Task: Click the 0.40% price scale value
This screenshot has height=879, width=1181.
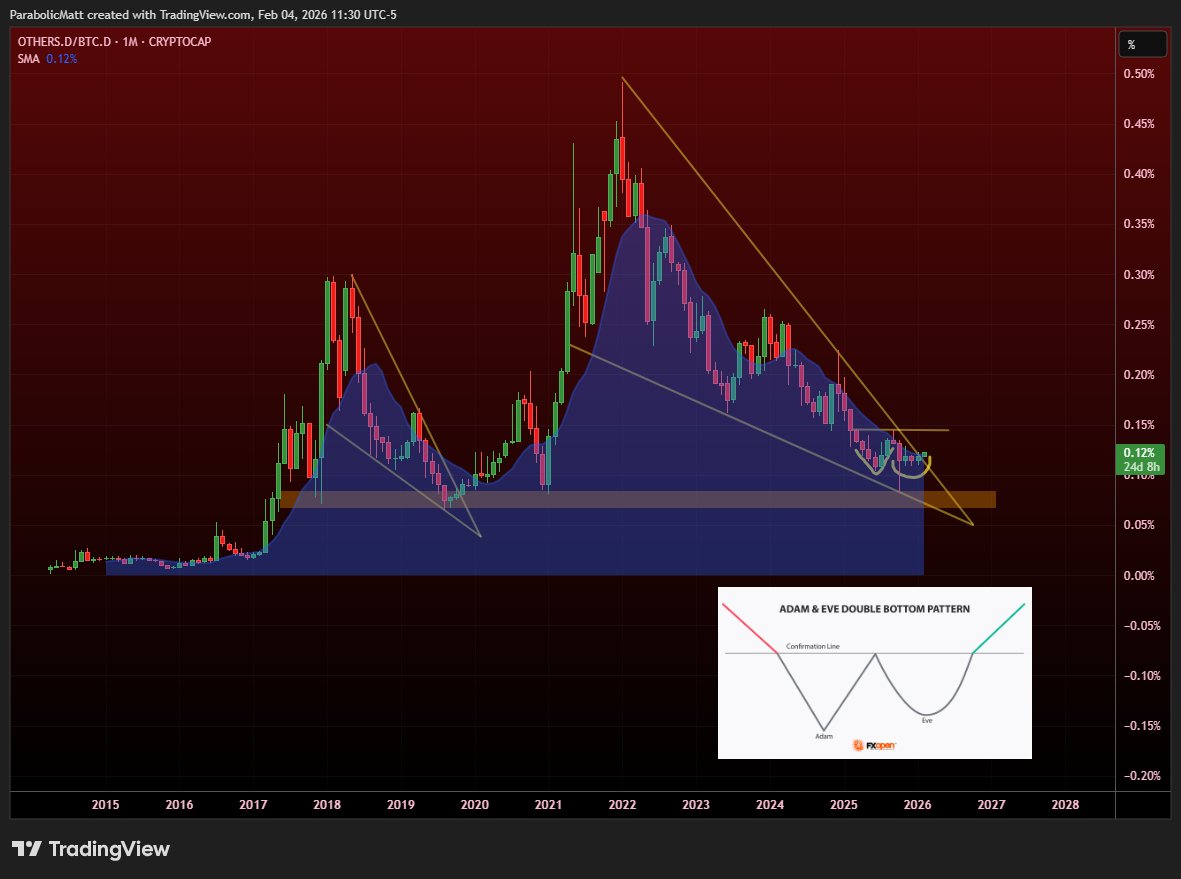Action: coord(1139,174)
